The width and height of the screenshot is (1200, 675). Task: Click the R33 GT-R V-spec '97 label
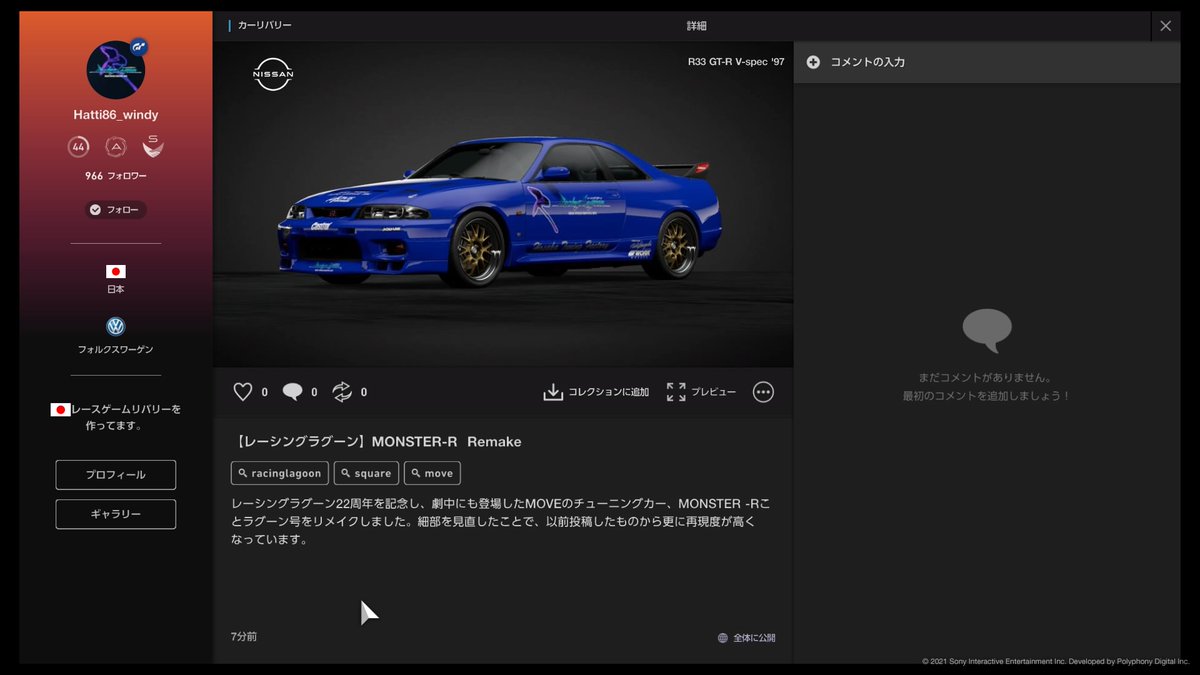tap(736, 62)
